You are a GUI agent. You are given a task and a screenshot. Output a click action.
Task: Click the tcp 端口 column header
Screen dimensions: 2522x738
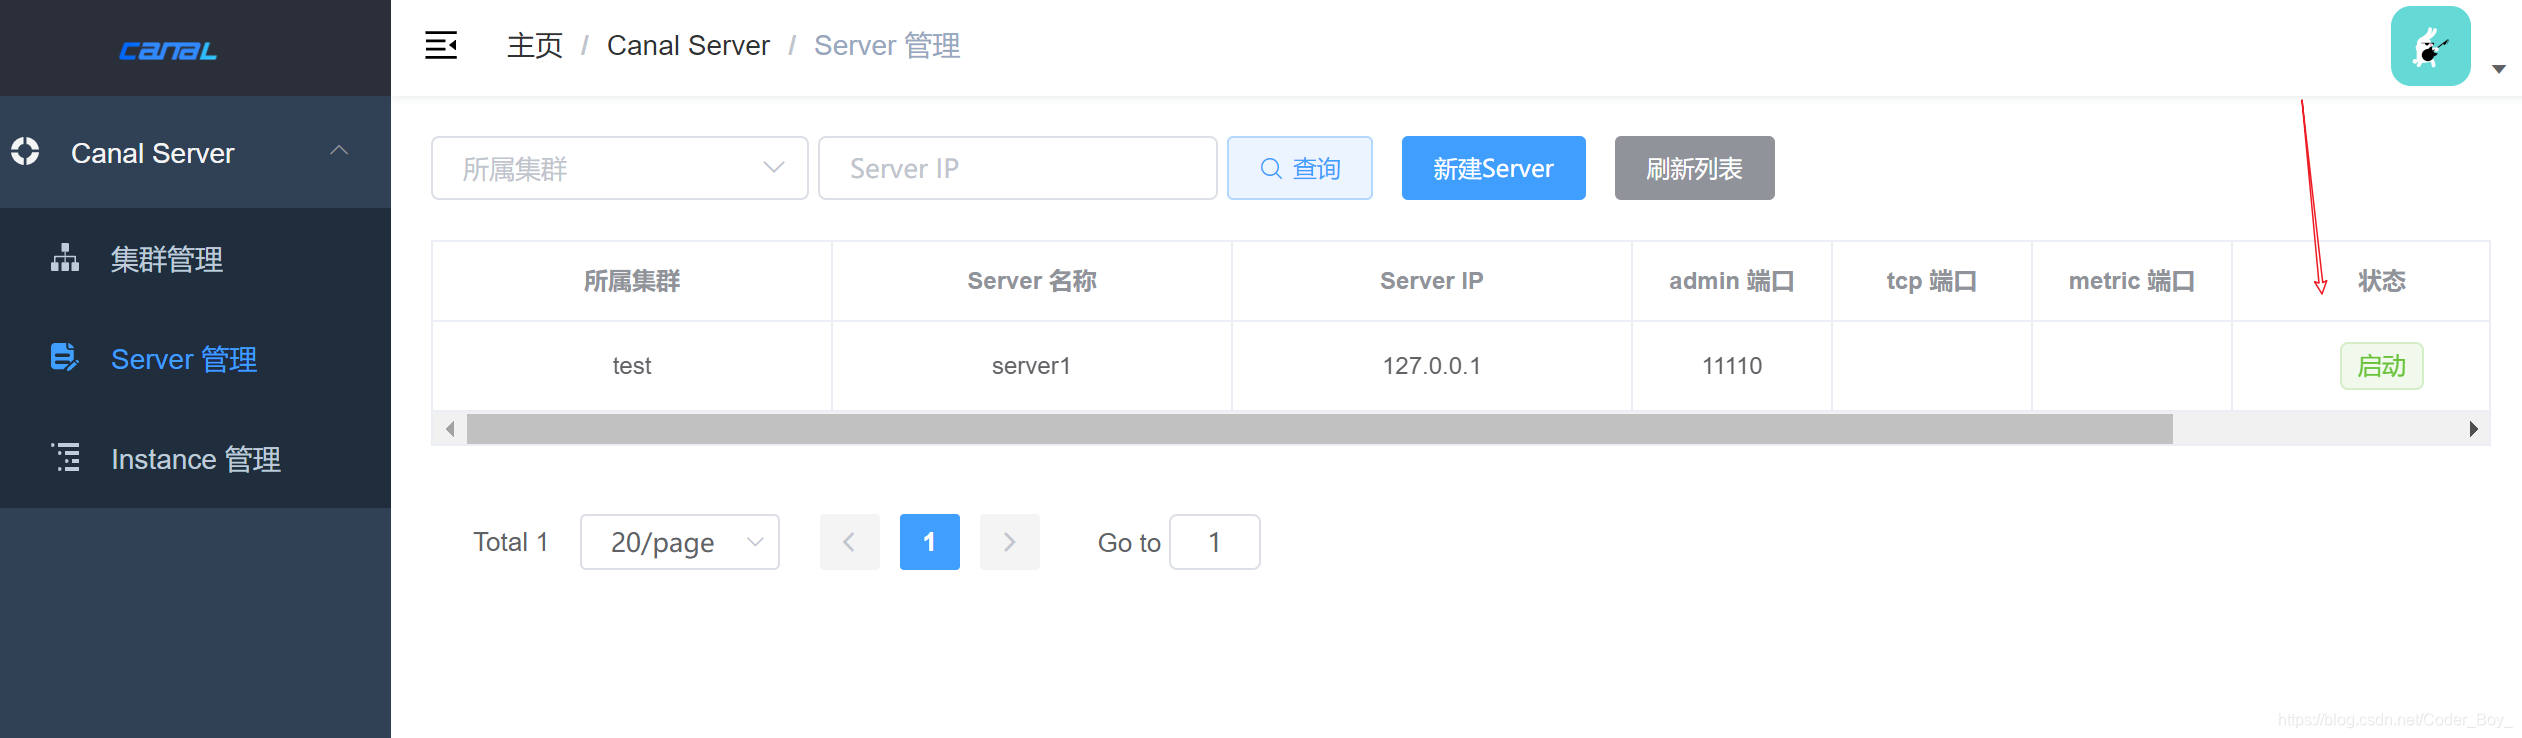pos(1932,281)
